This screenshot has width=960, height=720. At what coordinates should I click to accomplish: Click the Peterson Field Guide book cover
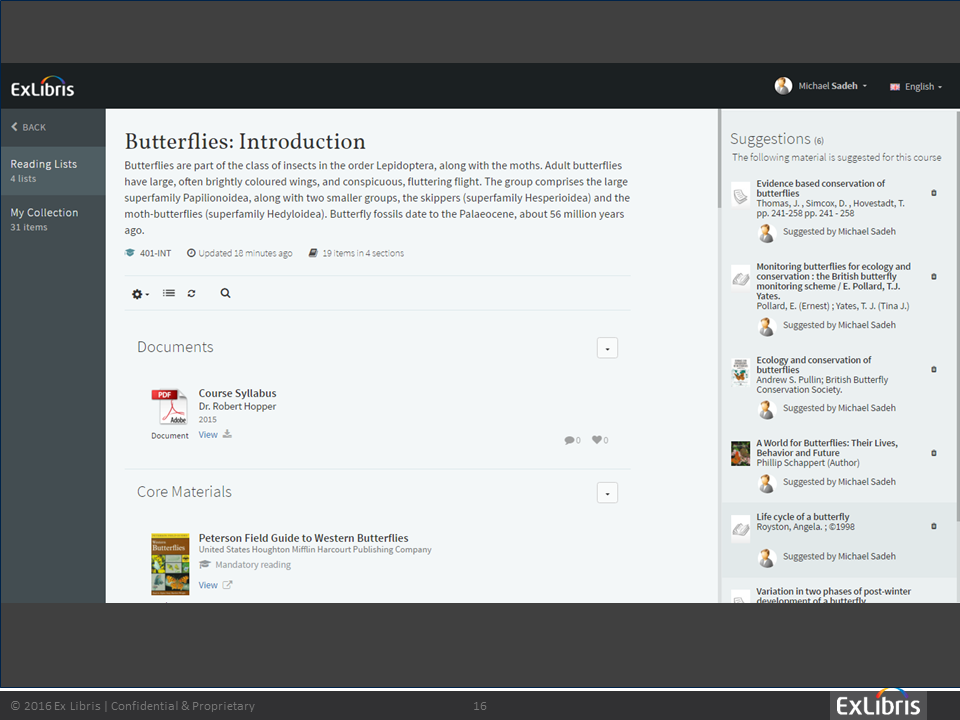coord(170,564)
